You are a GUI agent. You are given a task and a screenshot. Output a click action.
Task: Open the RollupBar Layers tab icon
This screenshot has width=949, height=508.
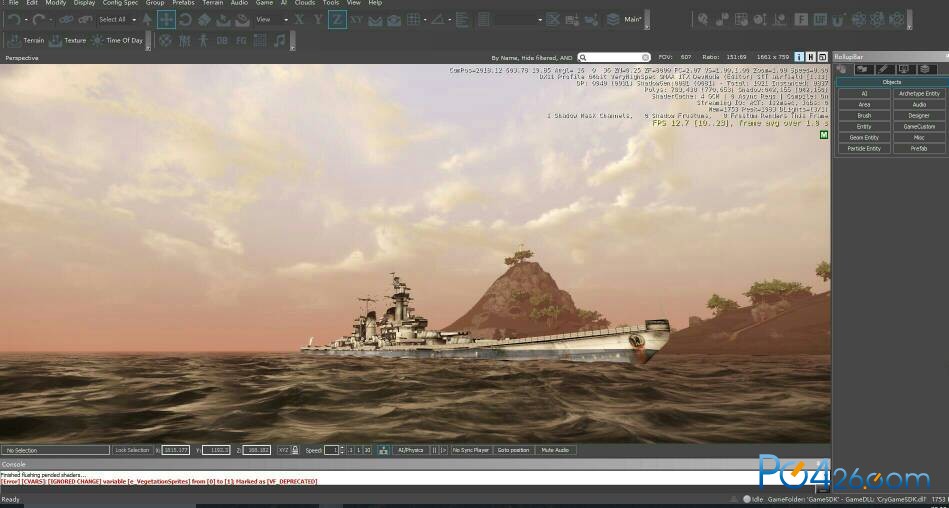[x=924, y=70]
